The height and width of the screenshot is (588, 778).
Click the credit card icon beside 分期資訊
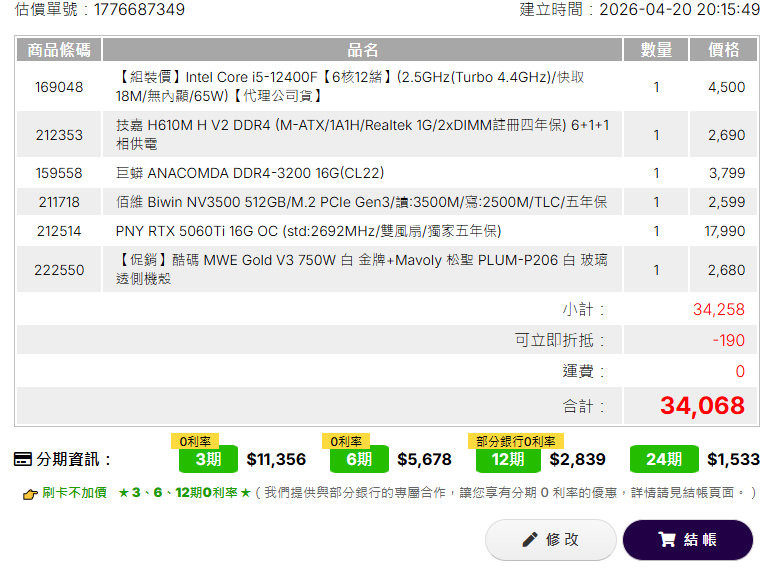pos(23,459)
